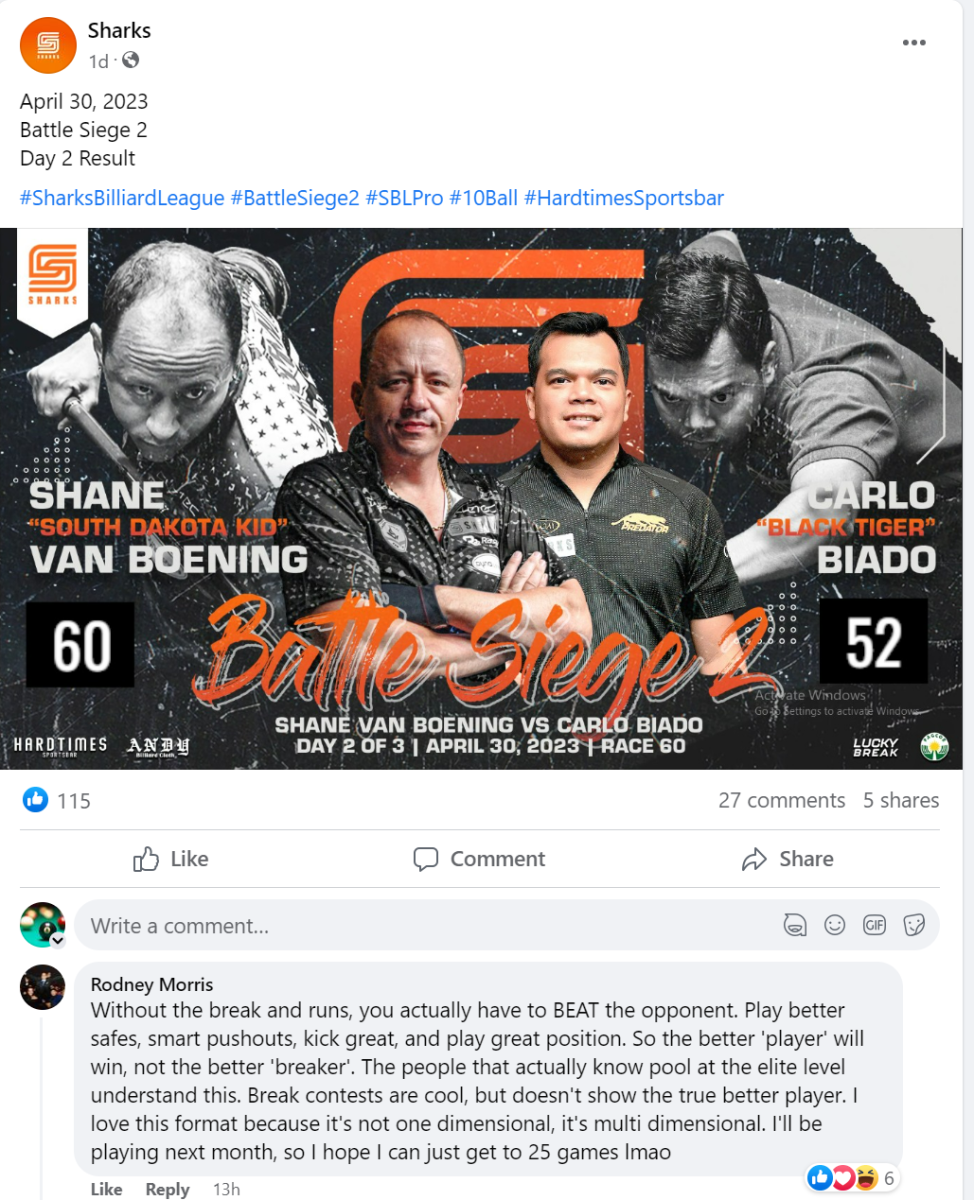Viewport: 974px width, 1200px height.
Task: View the 27 comments link
Action: 781,800
